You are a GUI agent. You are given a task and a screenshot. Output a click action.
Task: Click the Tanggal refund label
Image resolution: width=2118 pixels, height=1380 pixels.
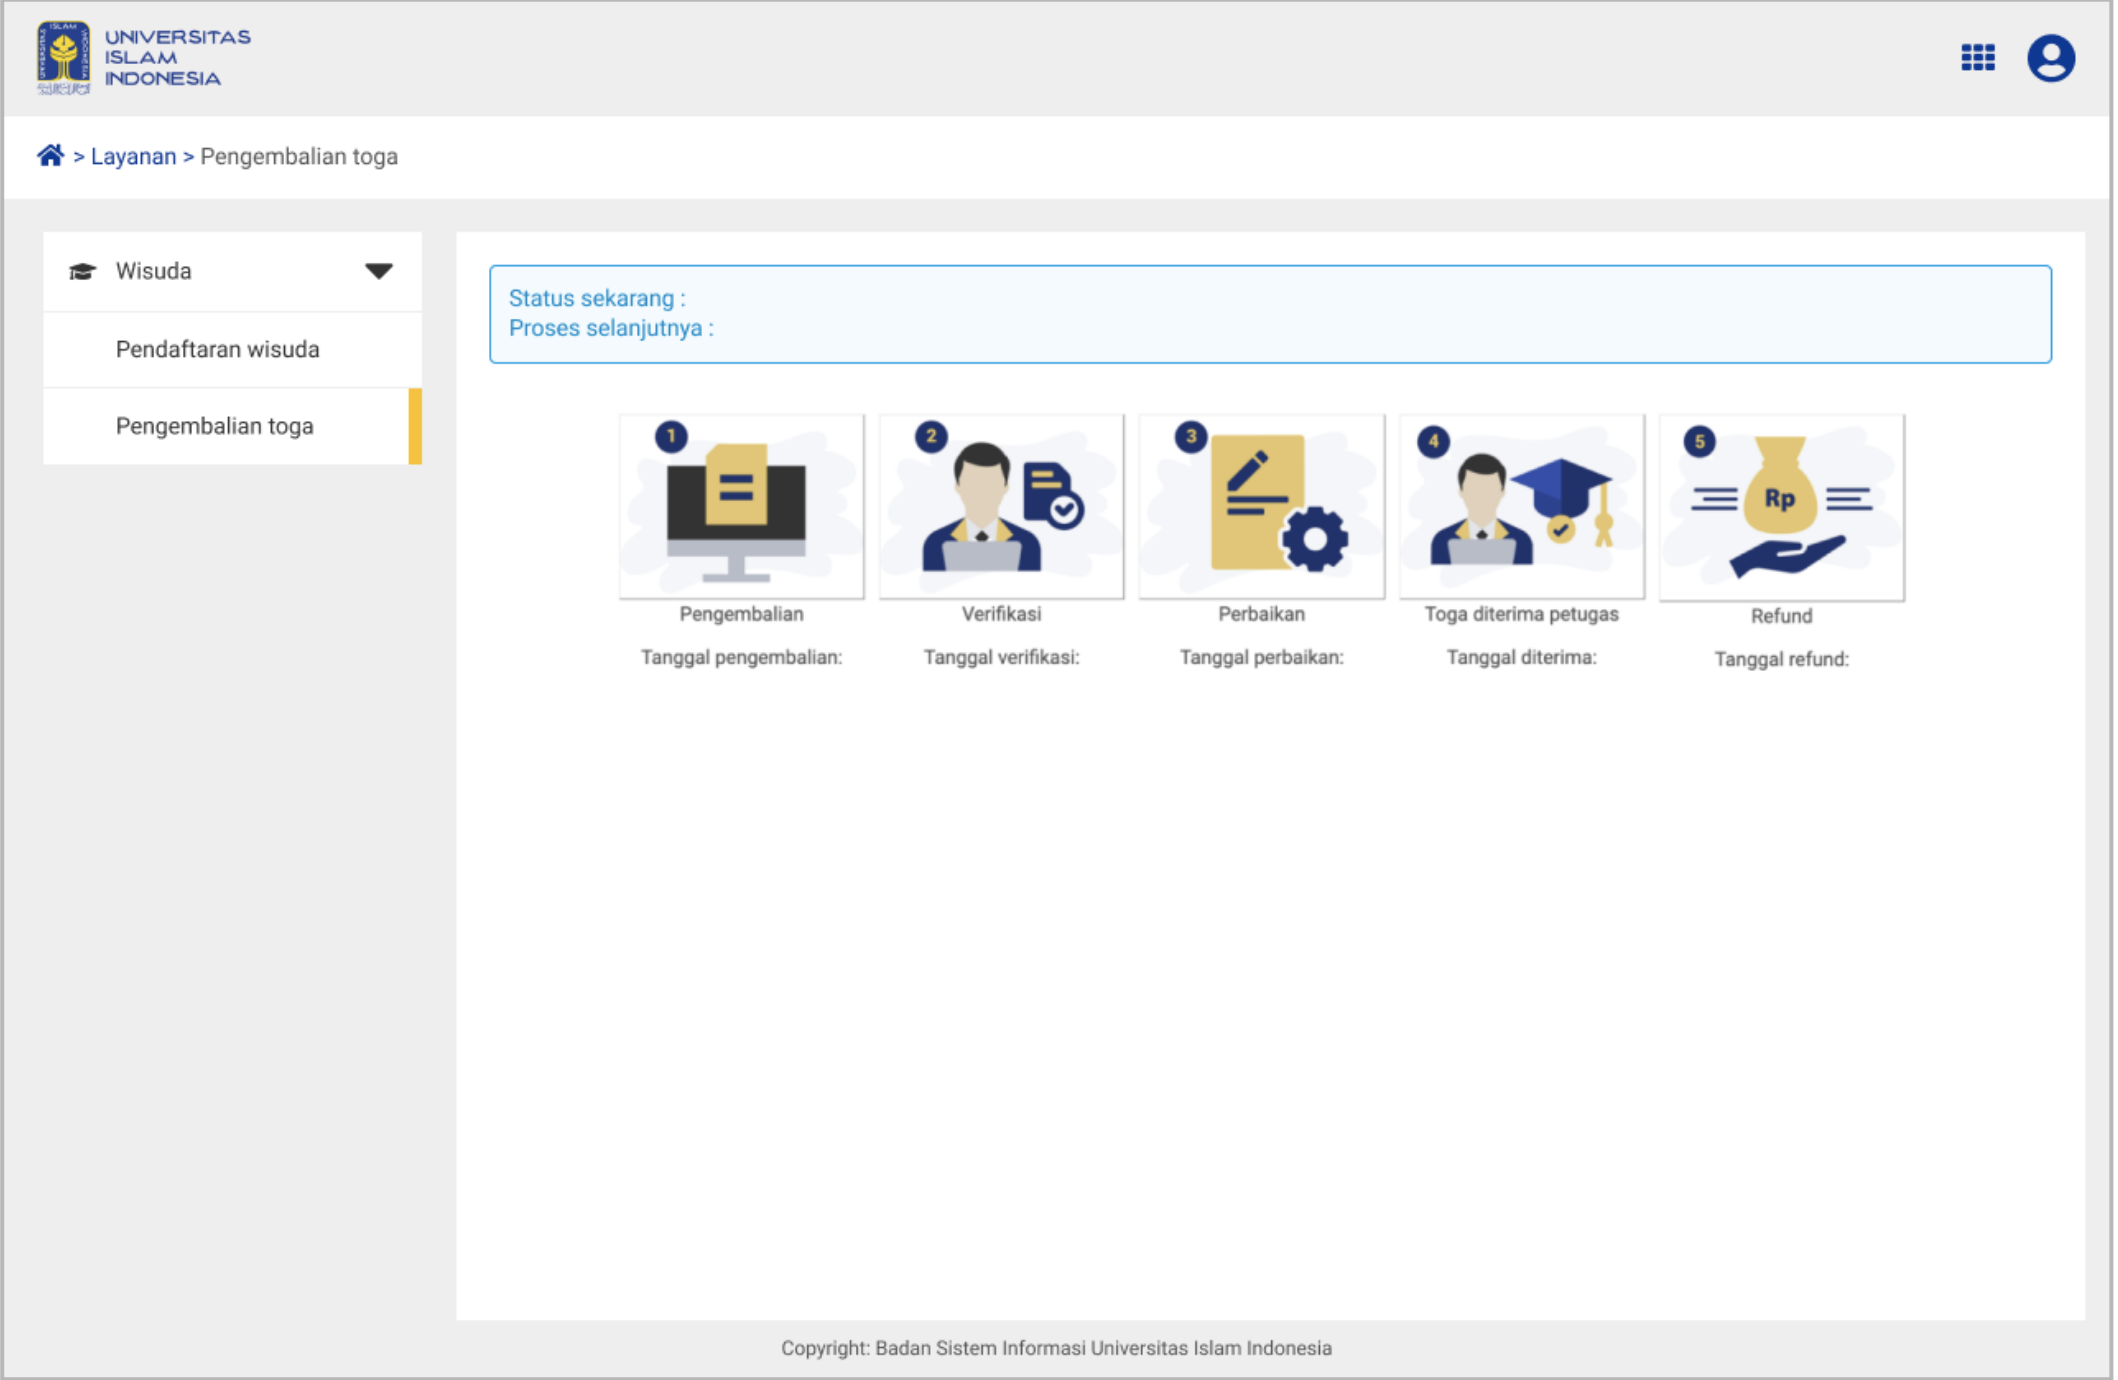(x=1781, y=659)
